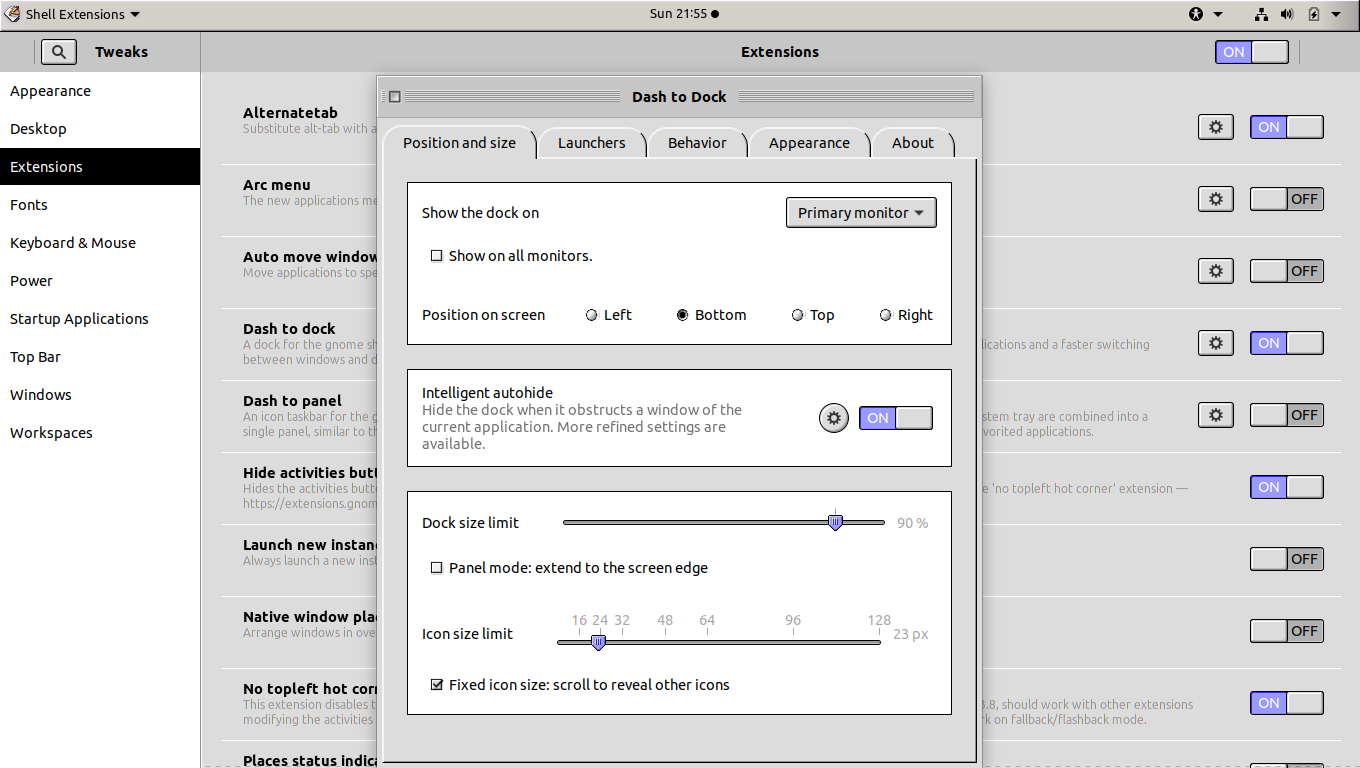Click the Arc menu extension name
This screenshot has height=768, width=1360.
(277, 185)
